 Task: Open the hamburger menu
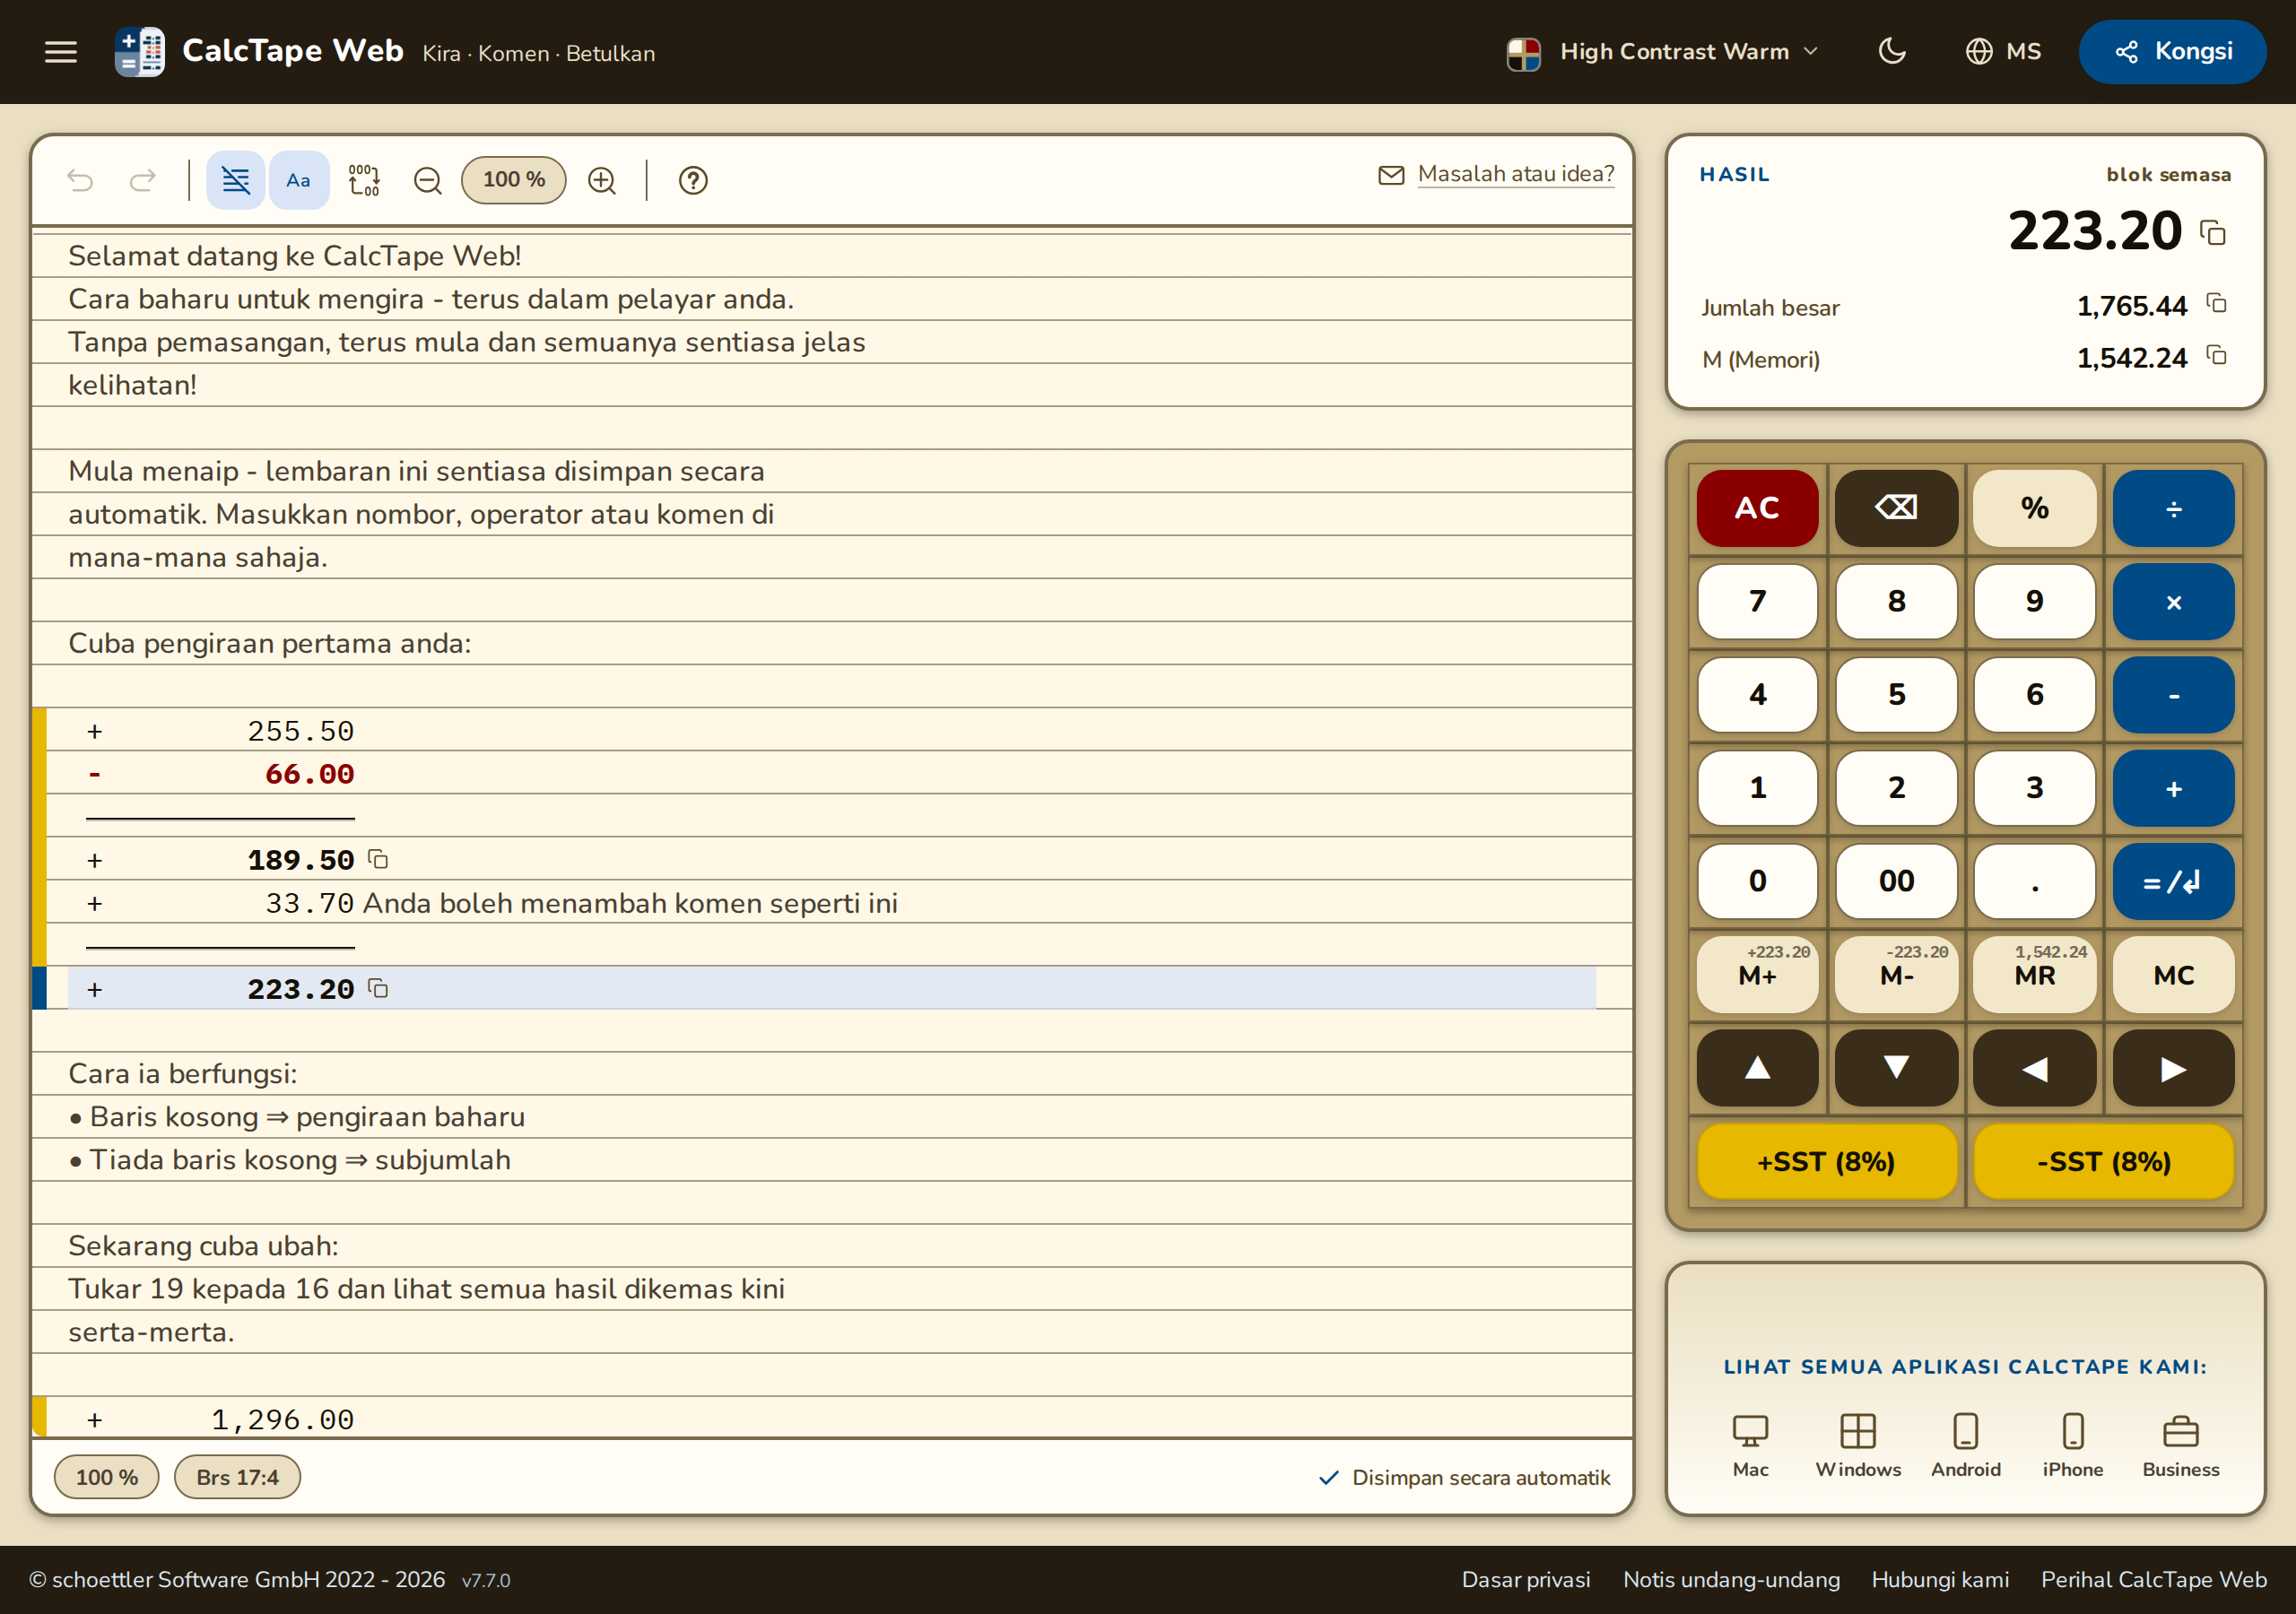coord(61,52)
